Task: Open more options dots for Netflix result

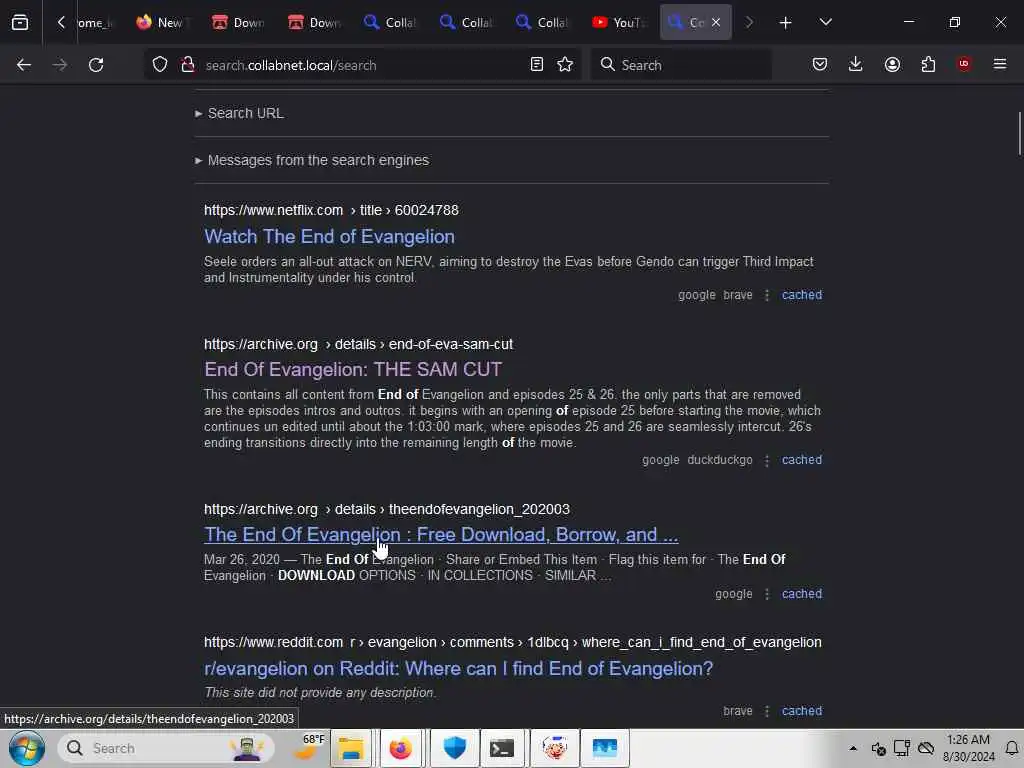Action: click(x=767, y=295)
